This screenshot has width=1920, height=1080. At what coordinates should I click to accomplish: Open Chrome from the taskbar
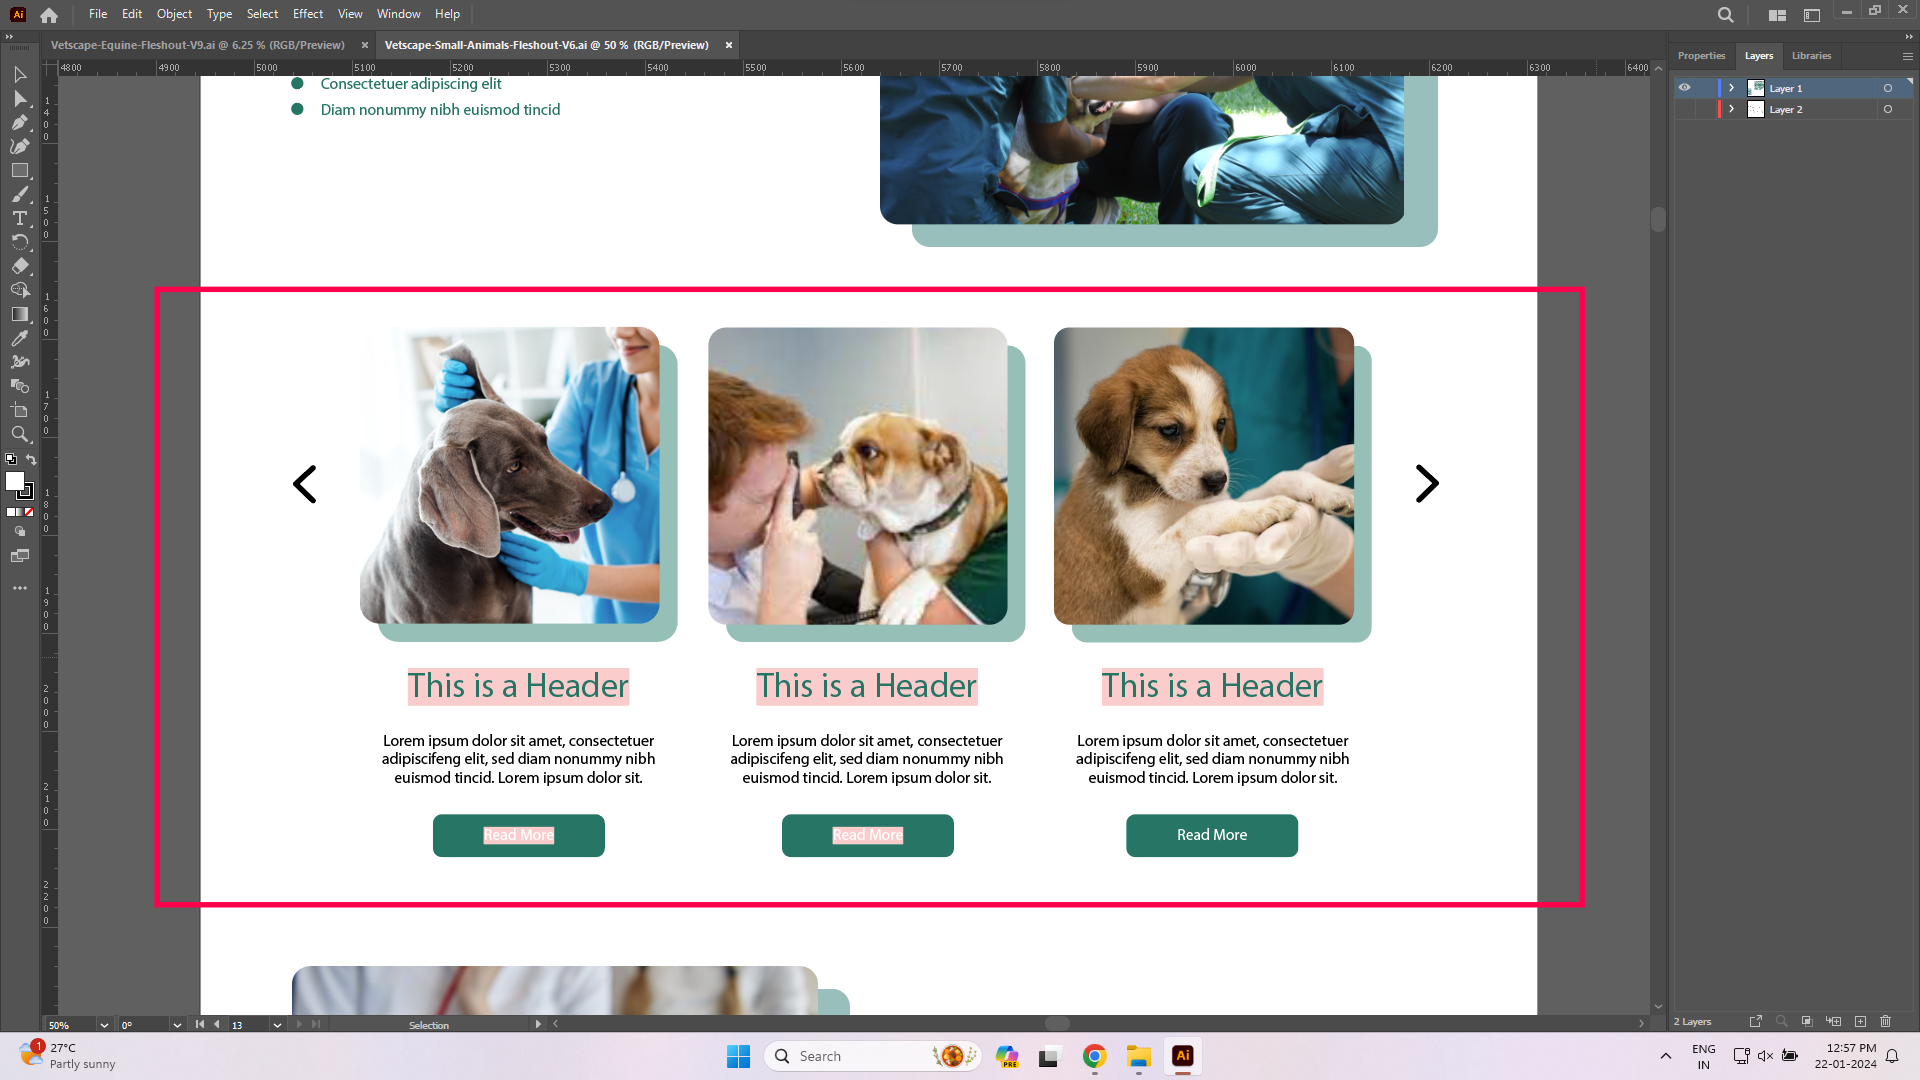tap(1094, 1056)
